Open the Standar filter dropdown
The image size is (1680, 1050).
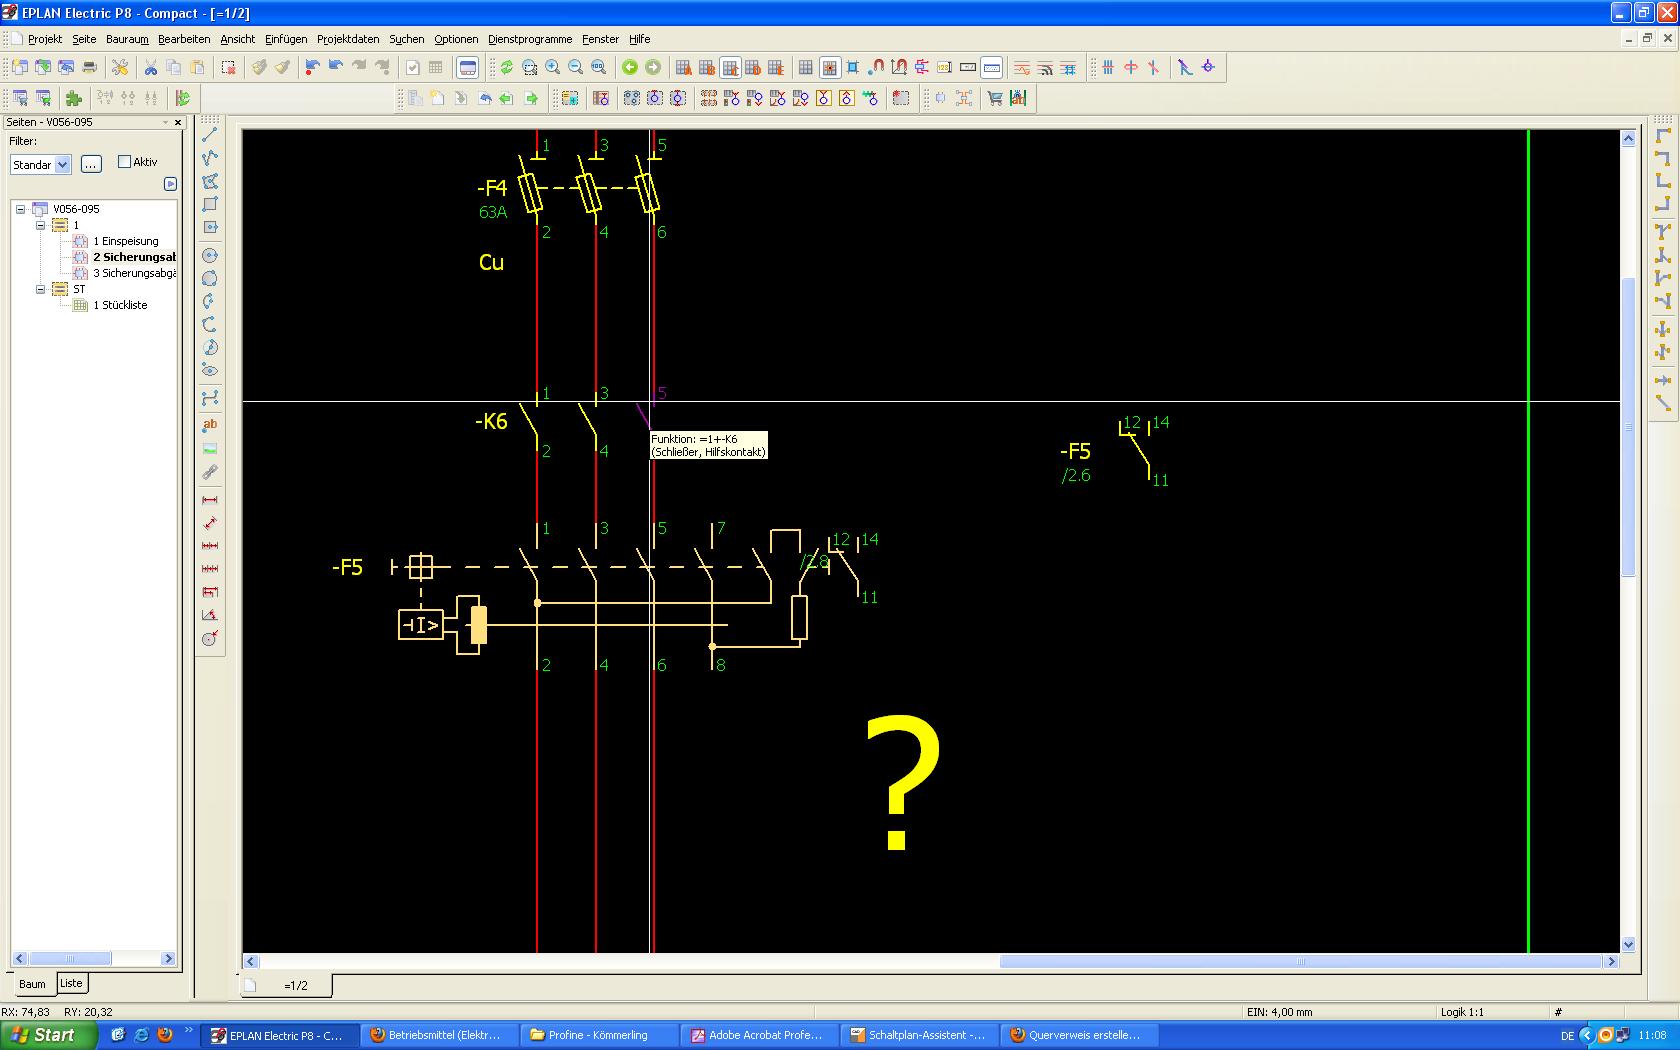point(63,165)
